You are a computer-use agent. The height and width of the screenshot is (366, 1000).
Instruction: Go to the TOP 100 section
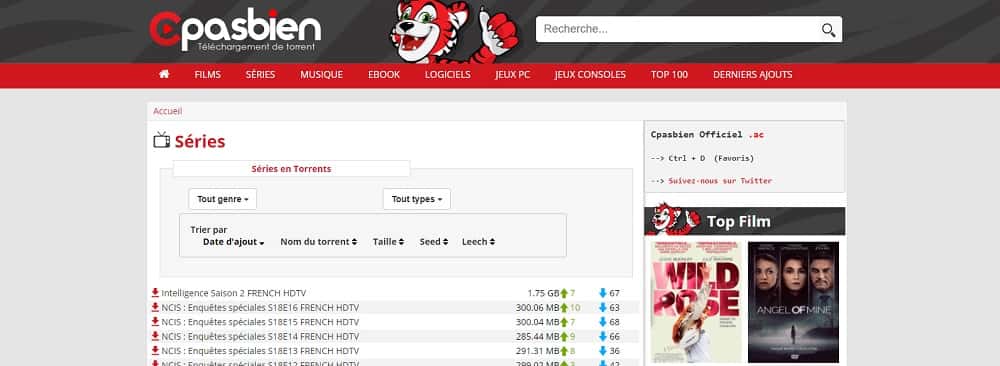pos(669,75)
